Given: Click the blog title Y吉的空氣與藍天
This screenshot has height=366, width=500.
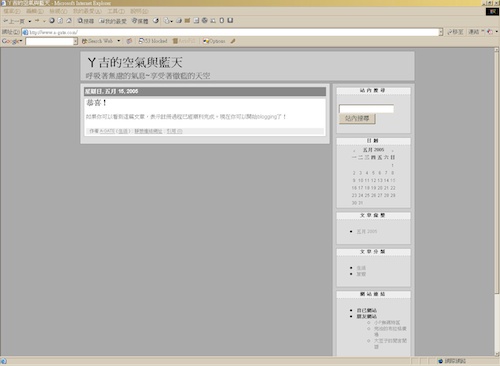Looking at the screenshot, I should tap(135, 62).
